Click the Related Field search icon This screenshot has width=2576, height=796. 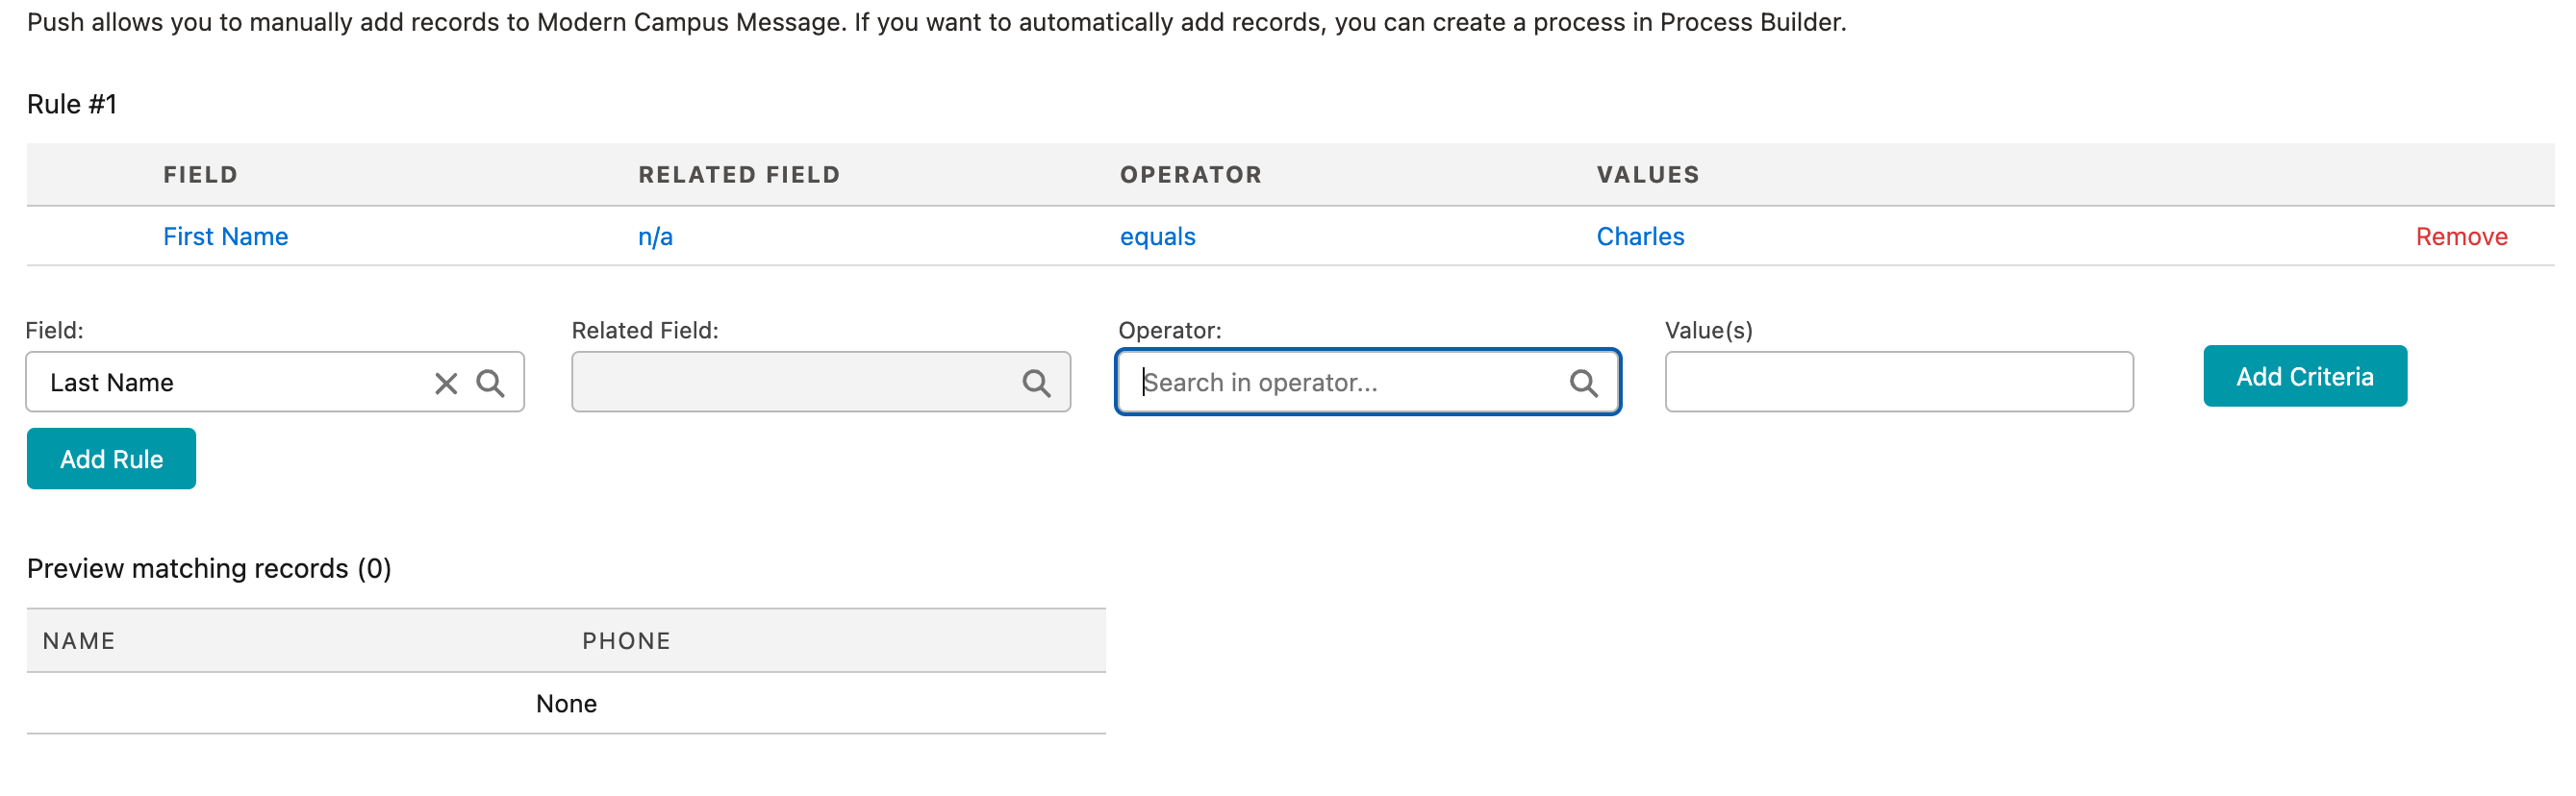pyautogui.click(x=1036, y=383)
